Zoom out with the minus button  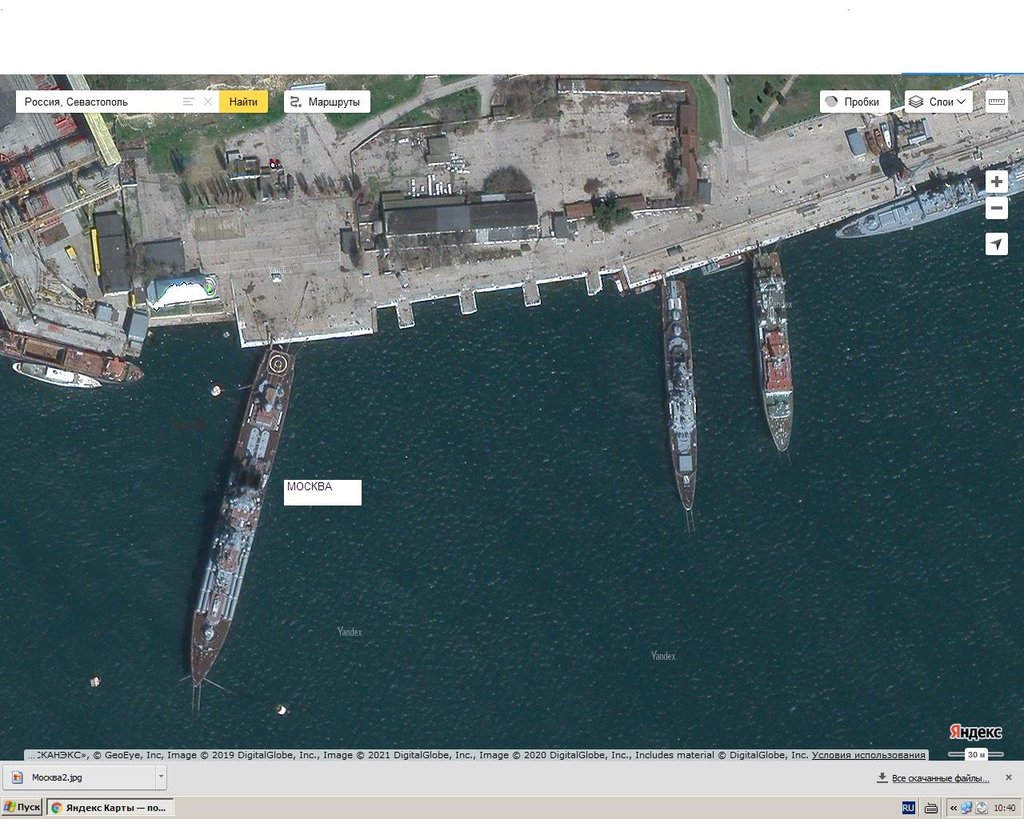point(996,209)
